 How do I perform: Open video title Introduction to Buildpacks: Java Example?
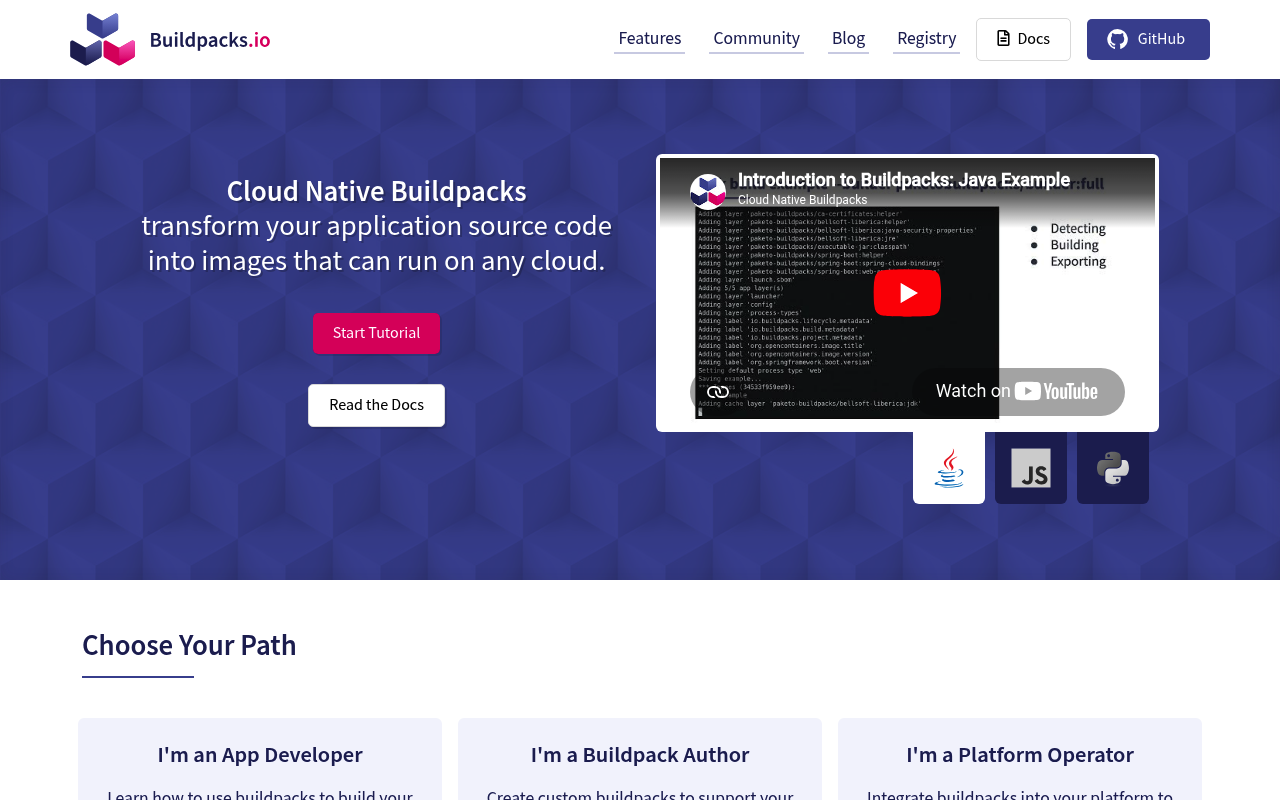(x=904, y=180)
